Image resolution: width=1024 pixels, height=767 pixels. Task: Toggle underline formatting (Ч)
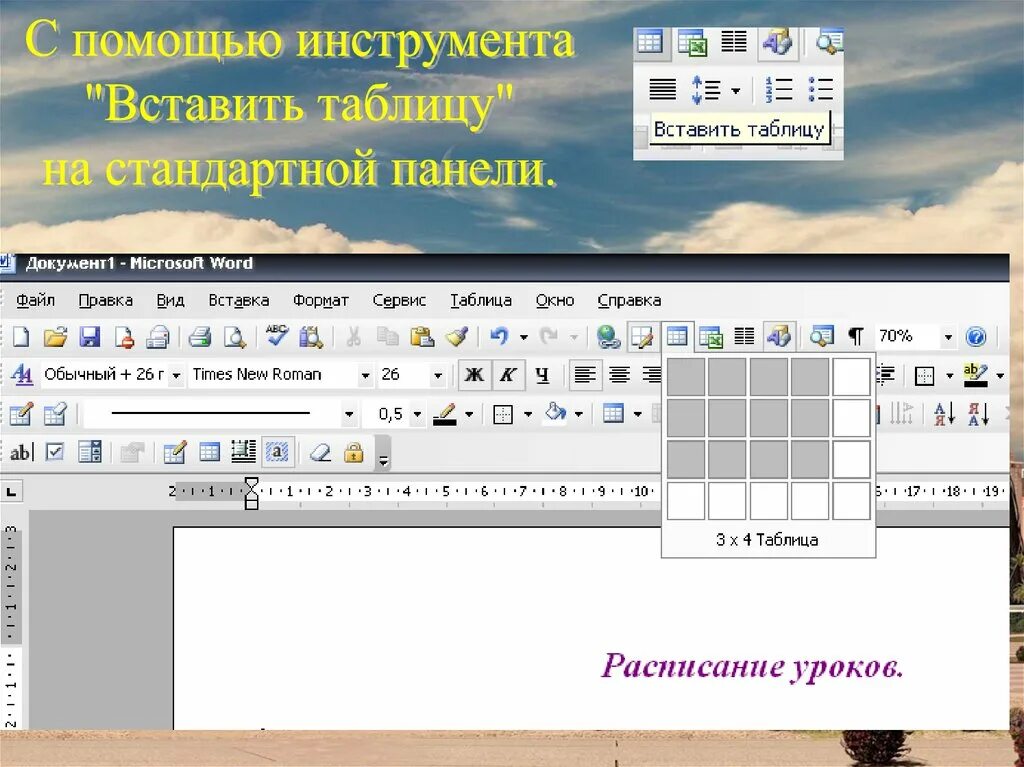(542, 375)
